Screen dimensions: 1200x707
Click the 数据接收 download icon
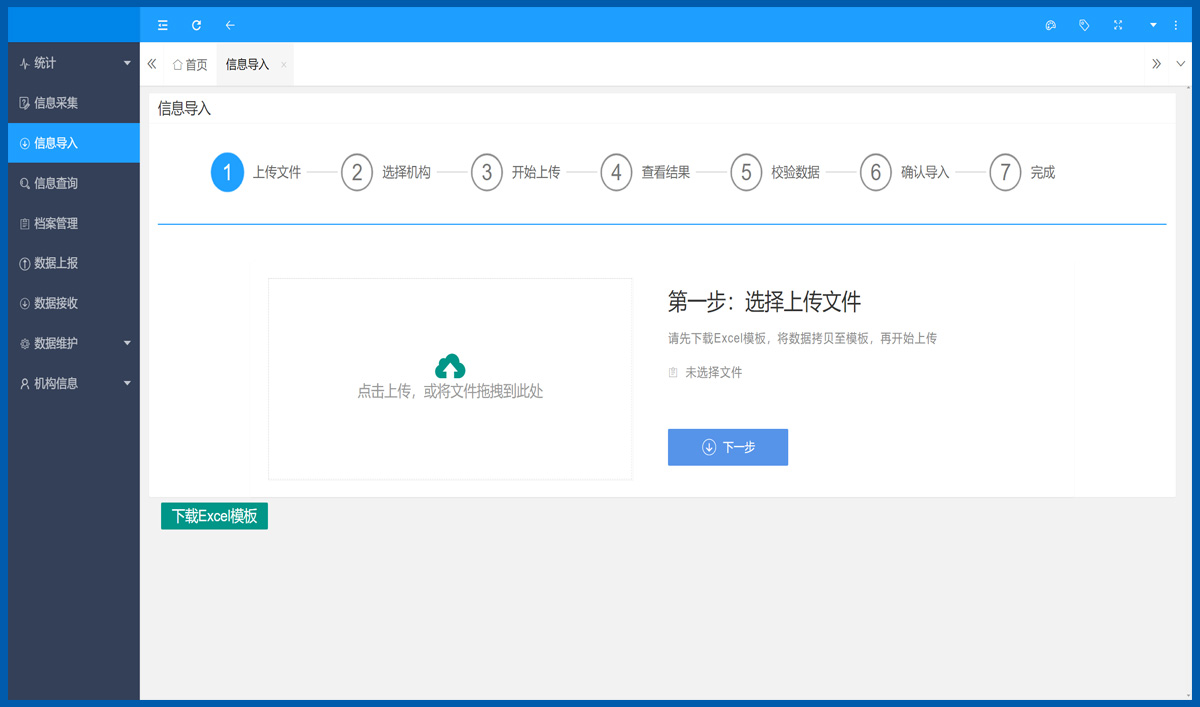point(25,303)
